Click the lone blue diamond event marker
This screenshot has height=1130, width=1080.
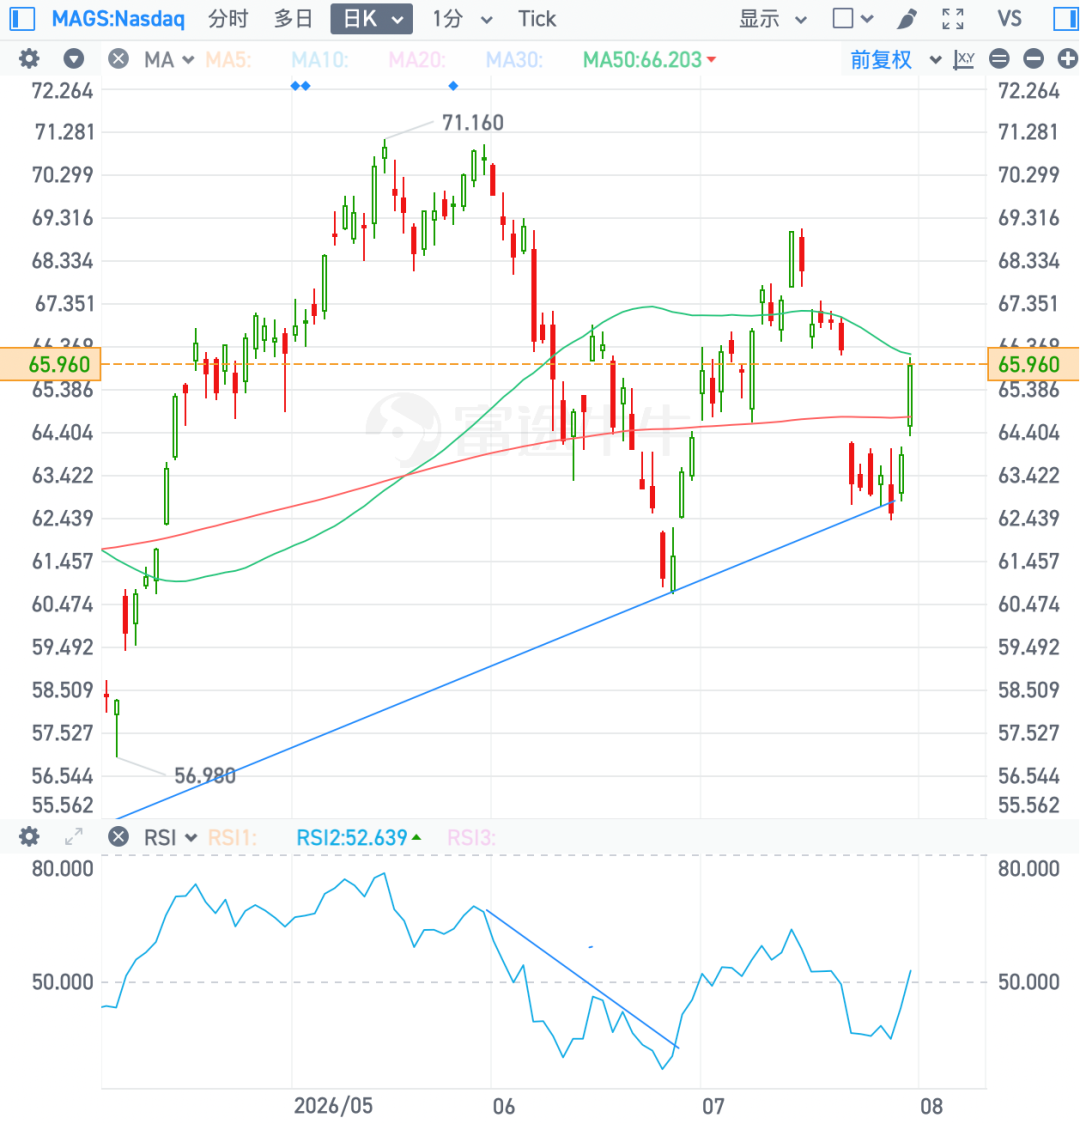point(453,86)
